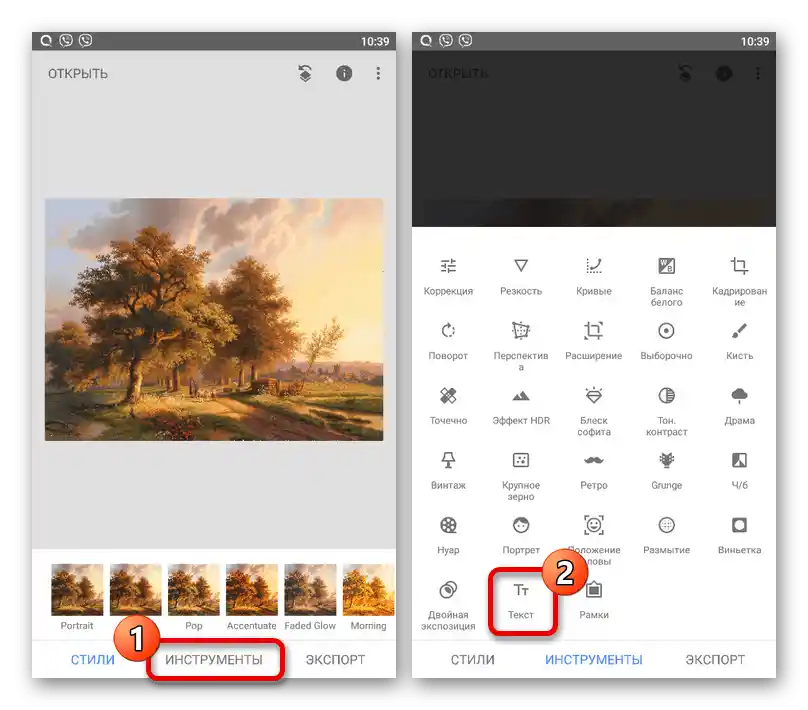Apply the Faded Glow style thumbnail

click(310, 590)
